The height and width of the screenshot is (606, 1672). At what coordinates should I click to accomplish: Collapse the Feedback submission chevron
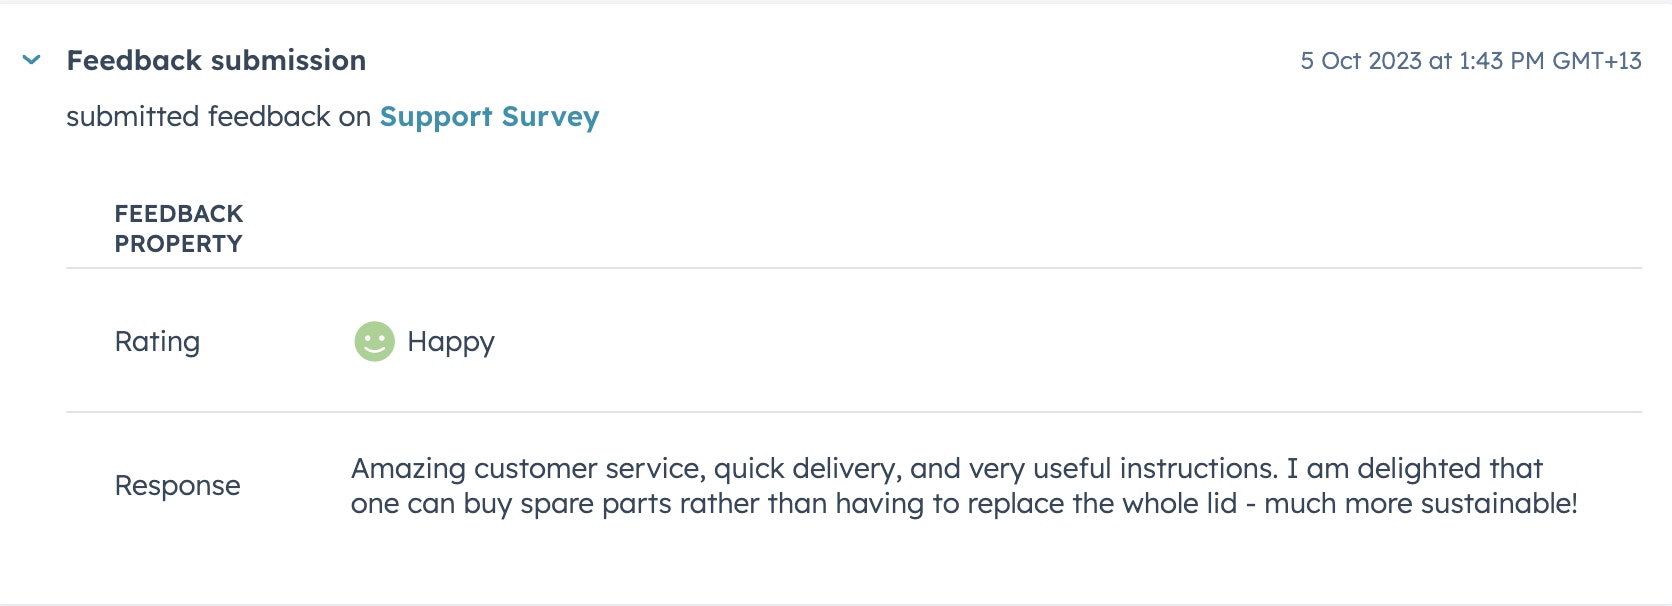pyautogui.click(x=32, y=60)
